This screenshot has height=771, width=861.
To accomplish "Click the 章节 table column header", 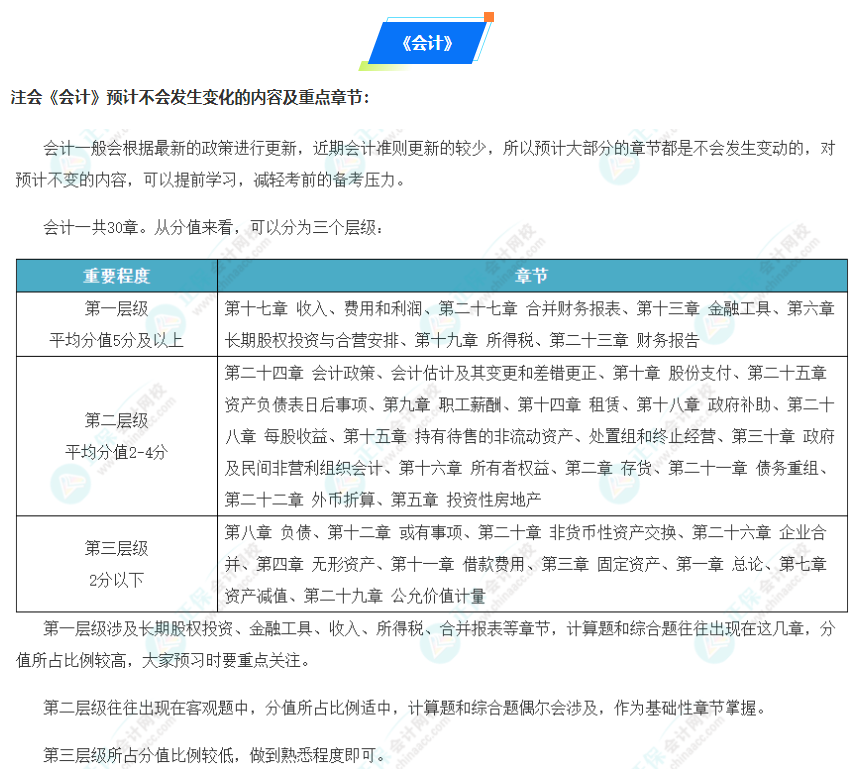I will [531, 276].
